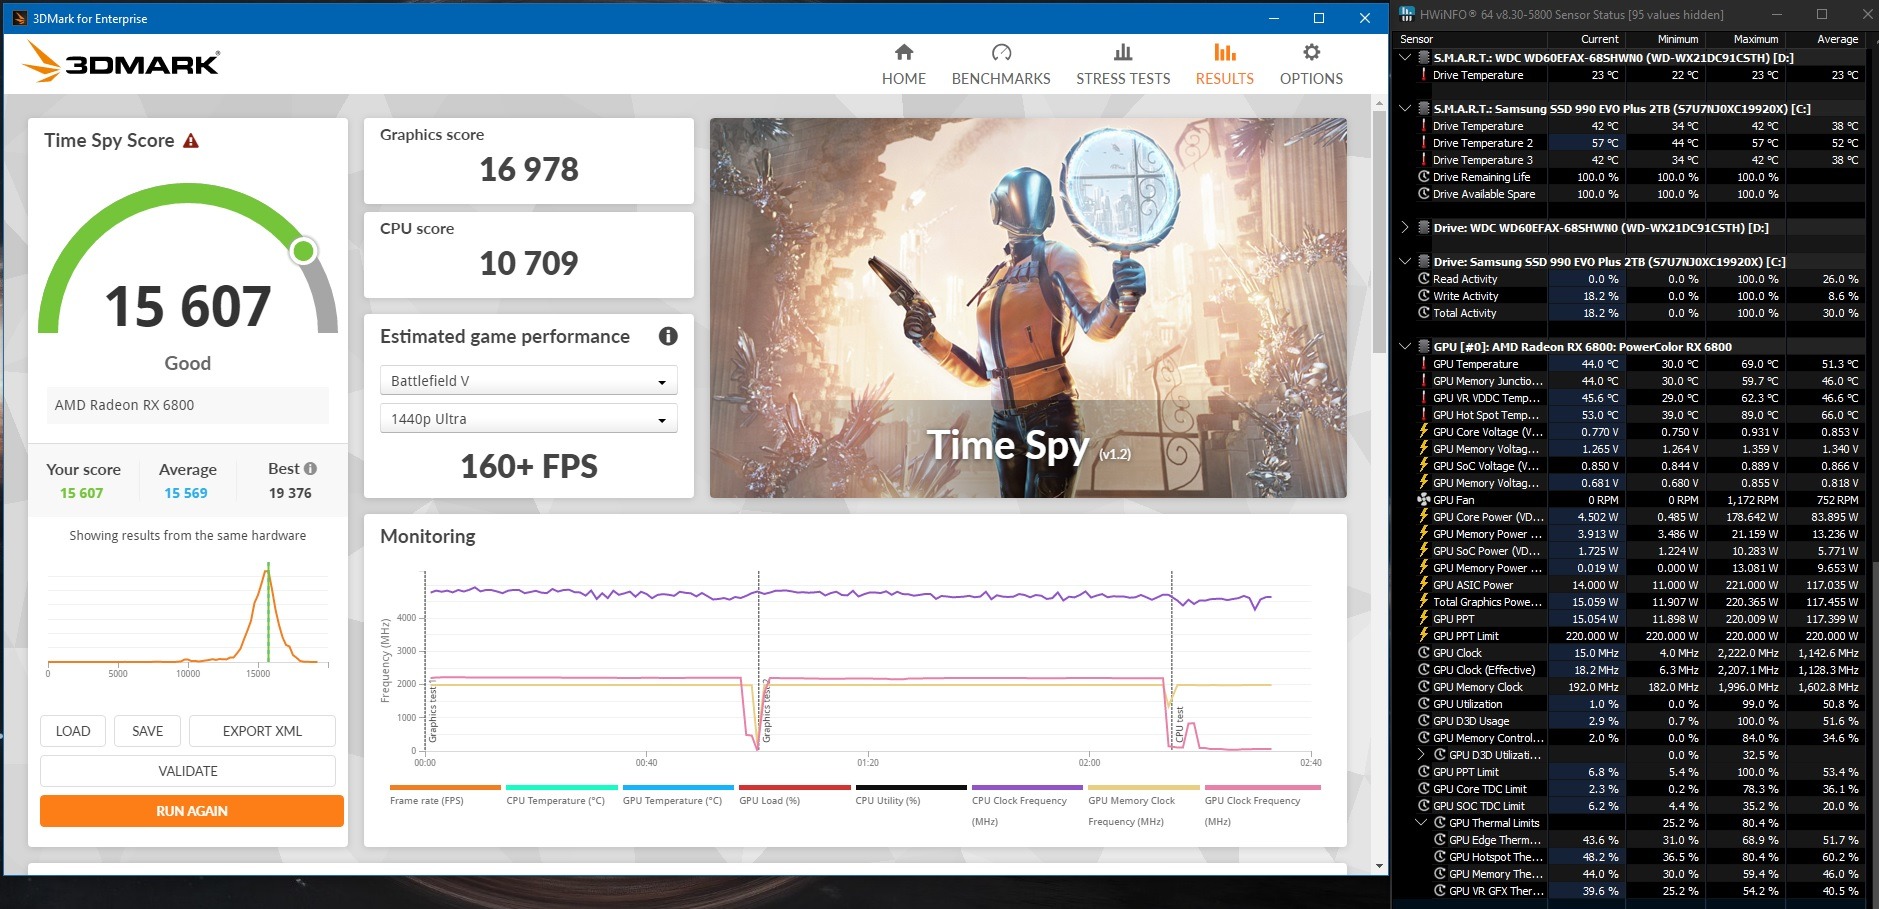
Task: Click the clock icon for the GPU Clock sensor
Action: (1424, 653)
